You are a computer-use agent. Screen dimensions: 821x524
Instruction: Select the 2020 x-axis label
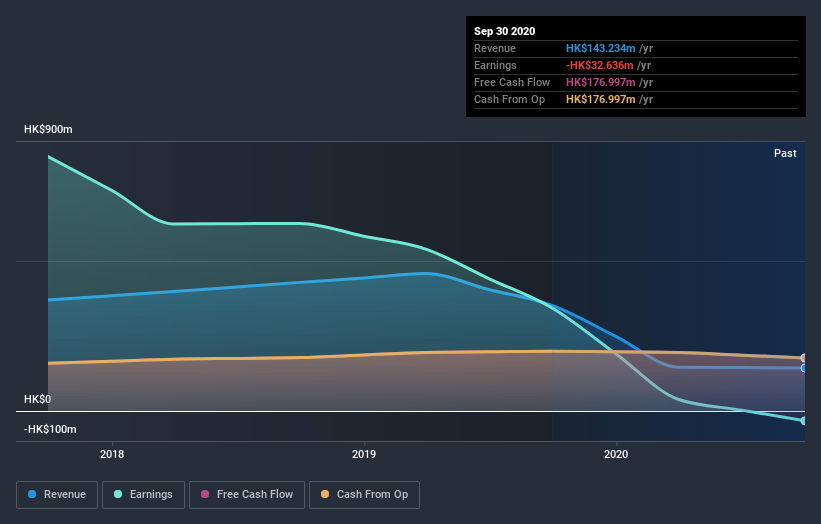(616, 454)
